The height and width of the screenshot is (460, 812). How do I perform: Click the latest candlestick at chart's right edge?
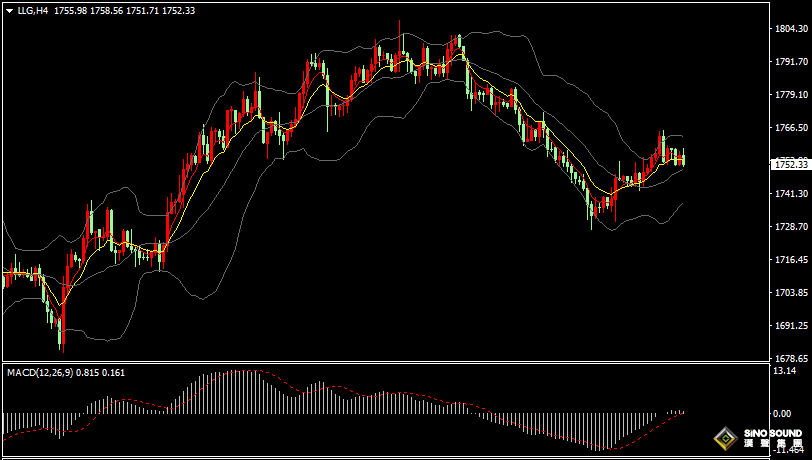tap(682, 159)
